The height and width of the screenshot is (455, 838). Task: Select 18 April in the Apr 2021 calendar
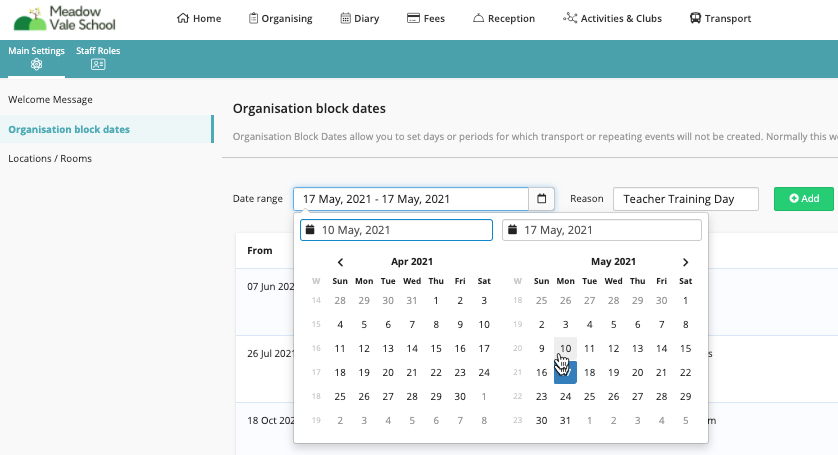click(x=340, y=373)
